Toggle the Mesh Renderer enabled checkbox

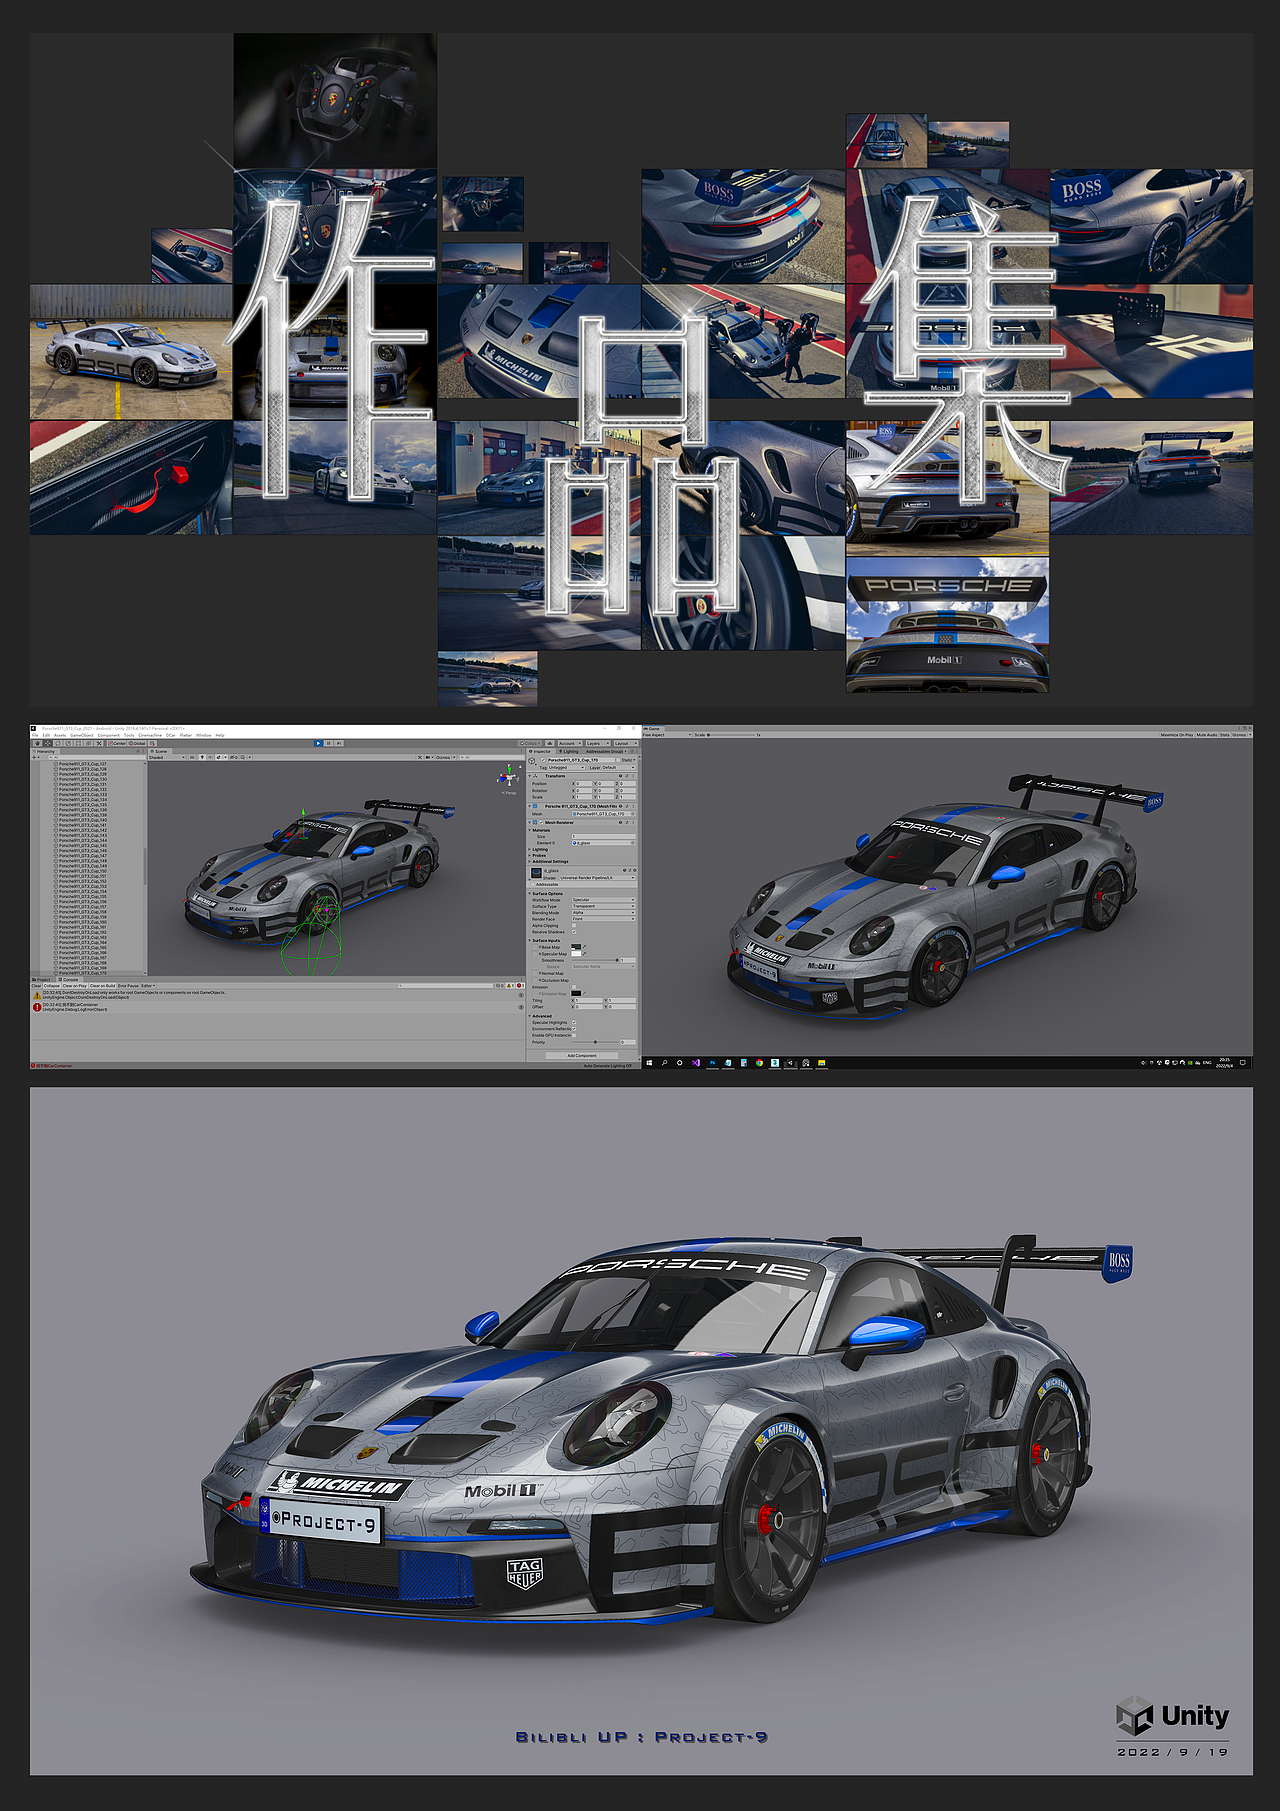541,822
